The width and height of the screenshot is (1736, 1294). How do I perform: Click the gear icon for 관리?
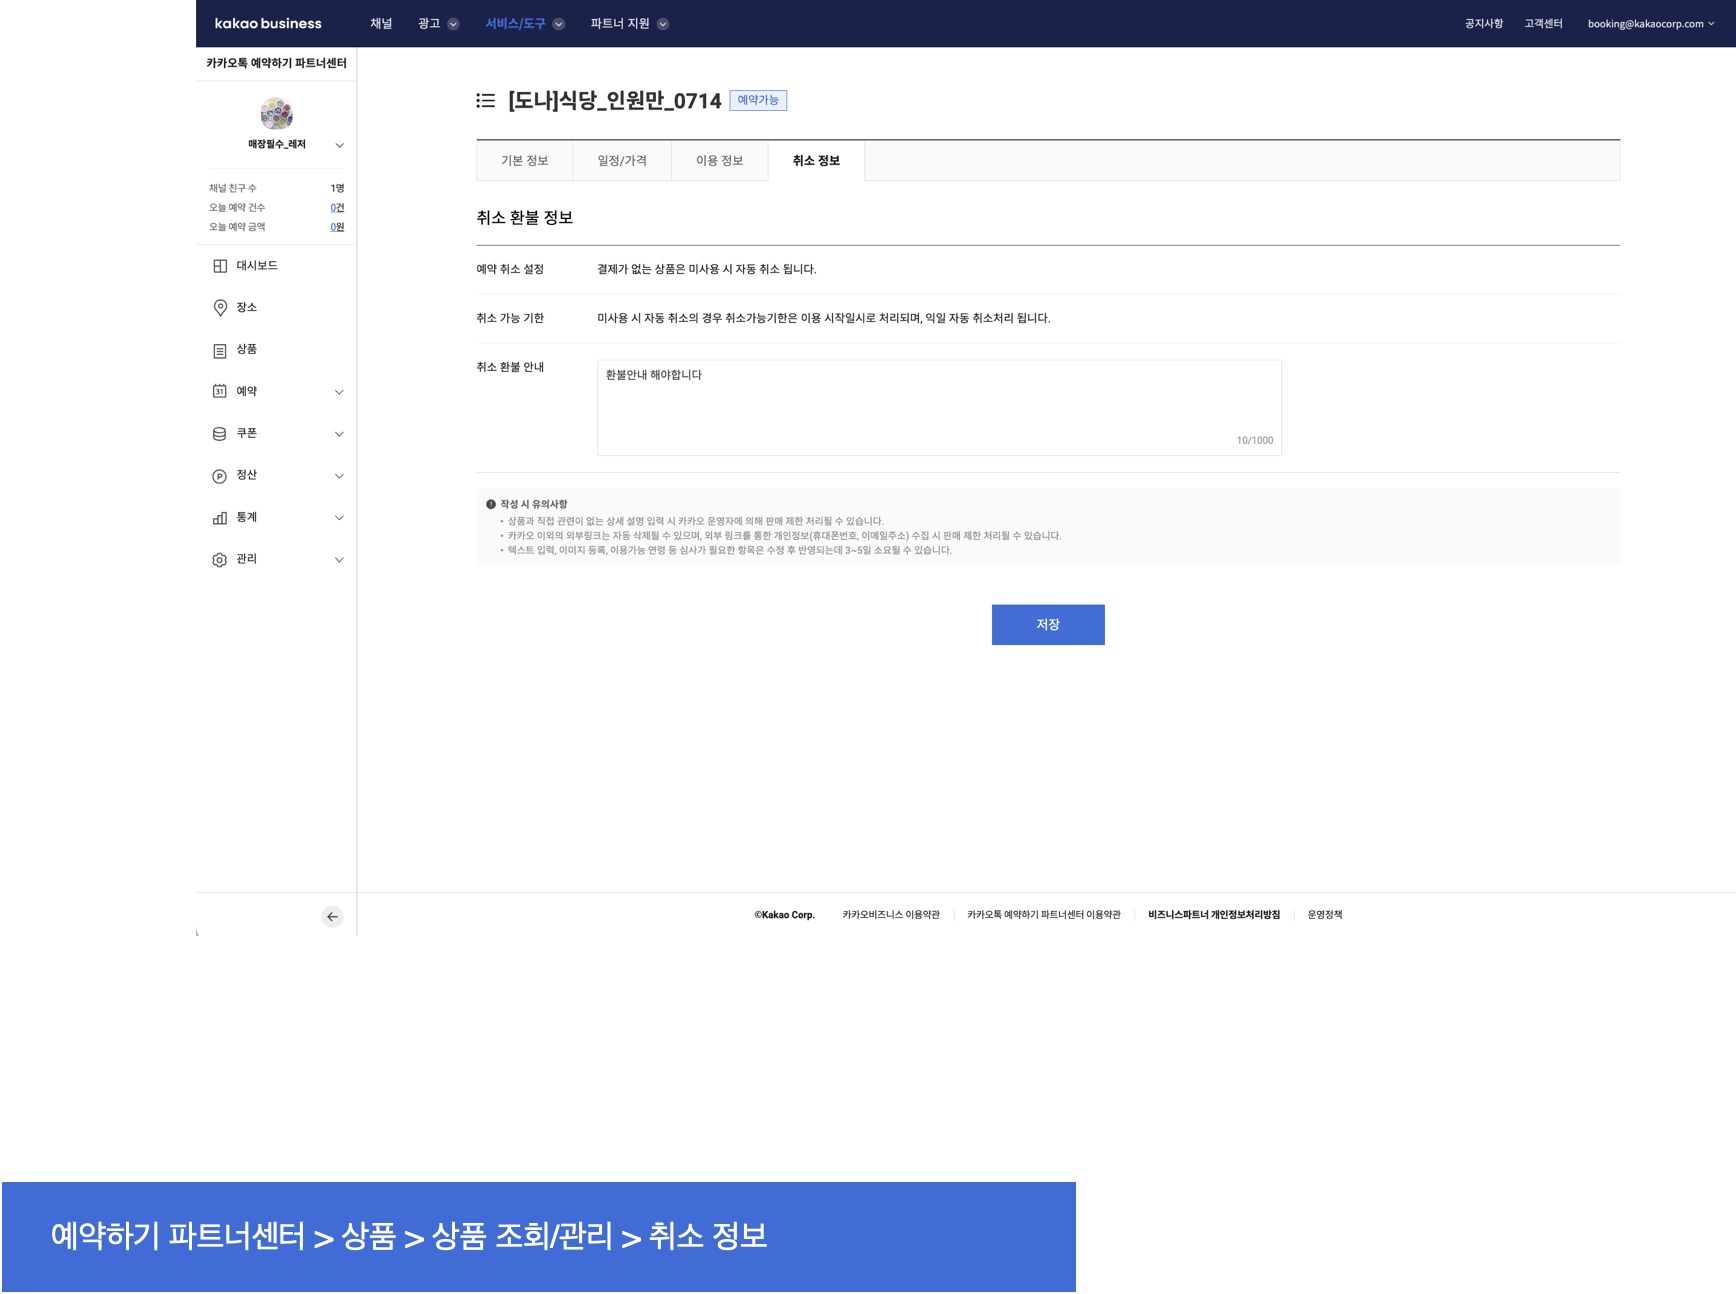pos(220,560)
